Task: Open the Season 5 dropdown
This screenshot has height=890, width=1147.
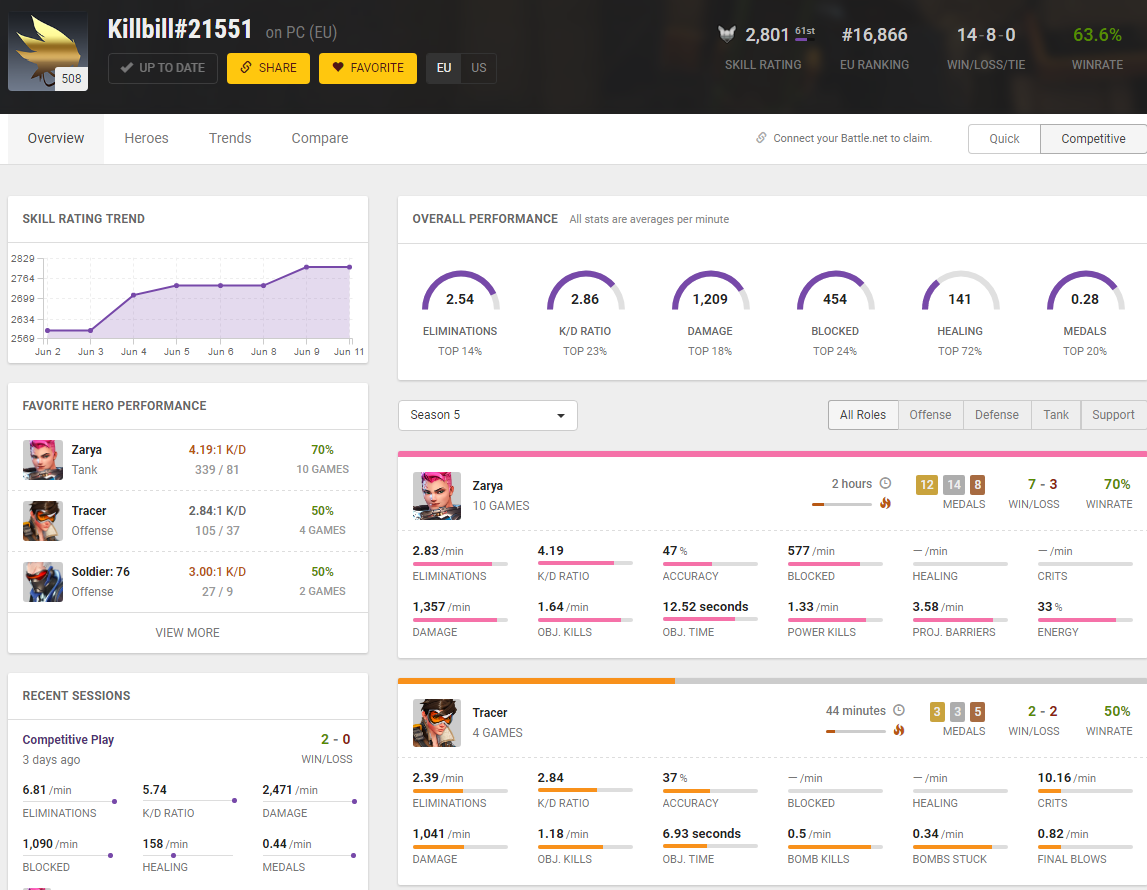Action: click(488, 415)
